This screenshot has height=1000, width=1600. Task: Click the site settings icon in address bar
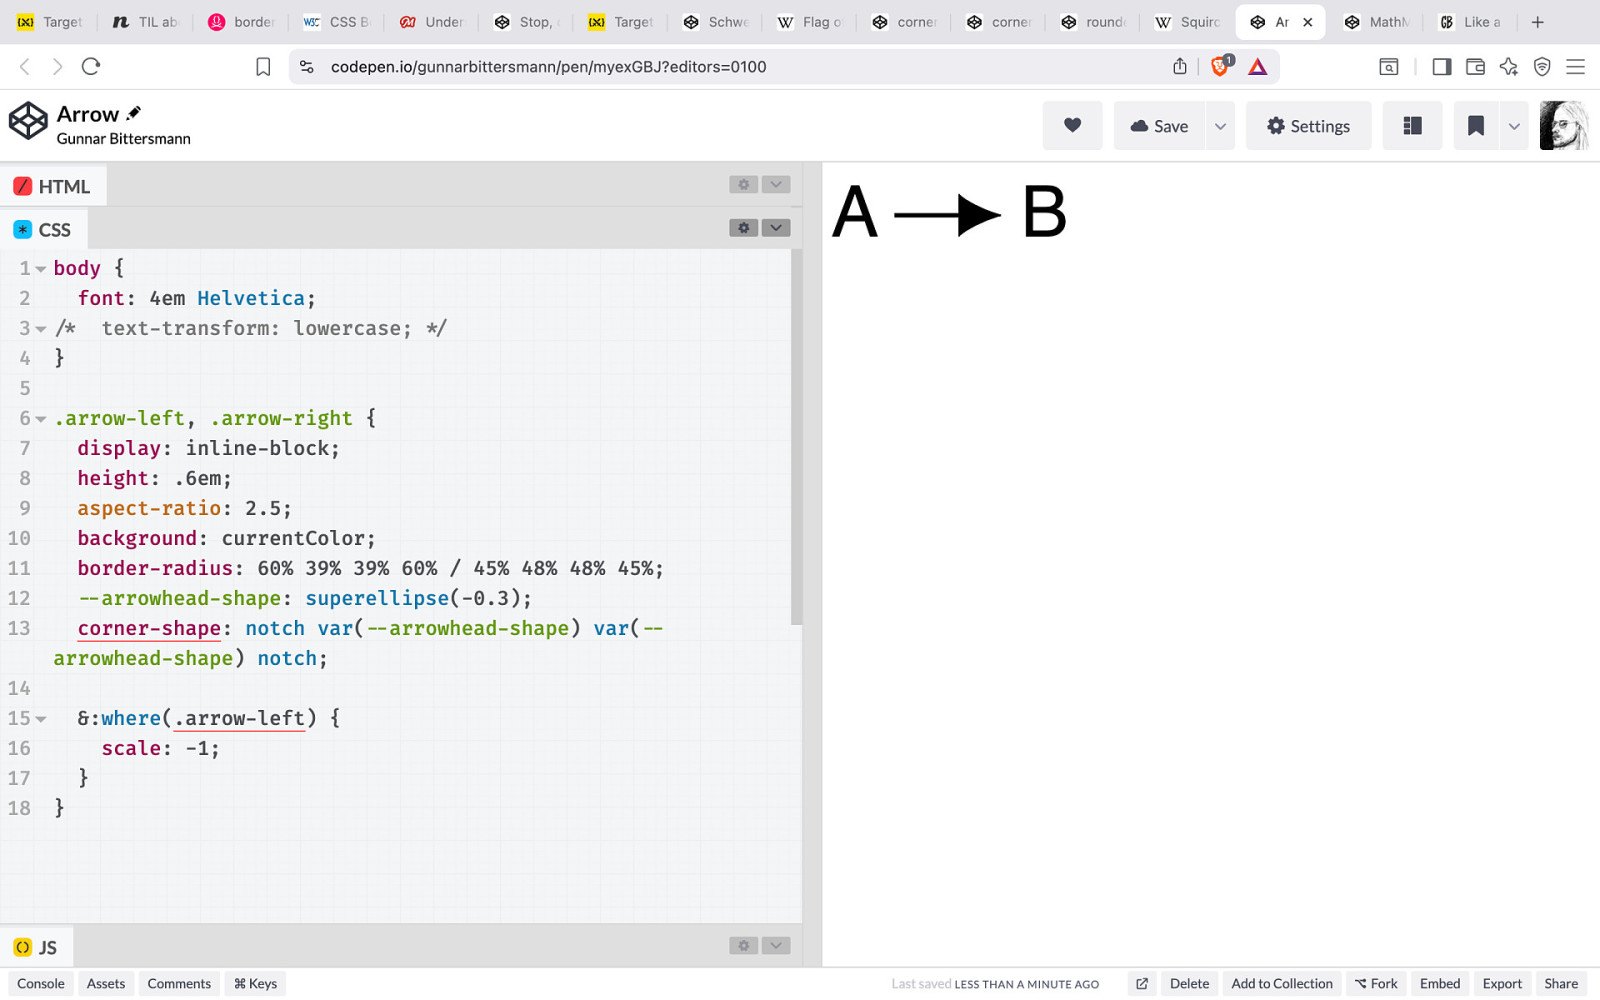click(307, 67)
